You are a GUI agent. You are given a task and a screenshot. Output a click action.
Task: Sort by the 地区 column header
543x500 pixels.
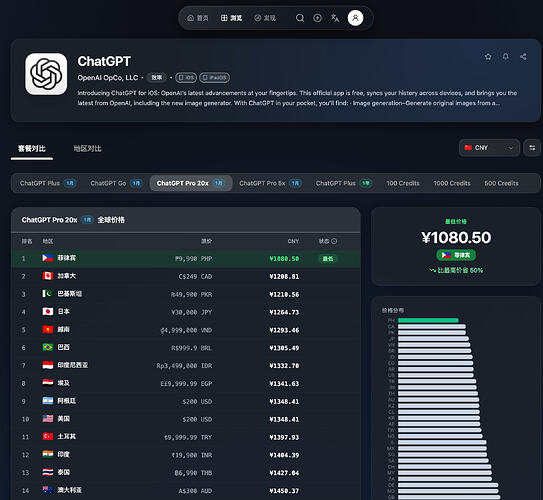coord(48,241)
